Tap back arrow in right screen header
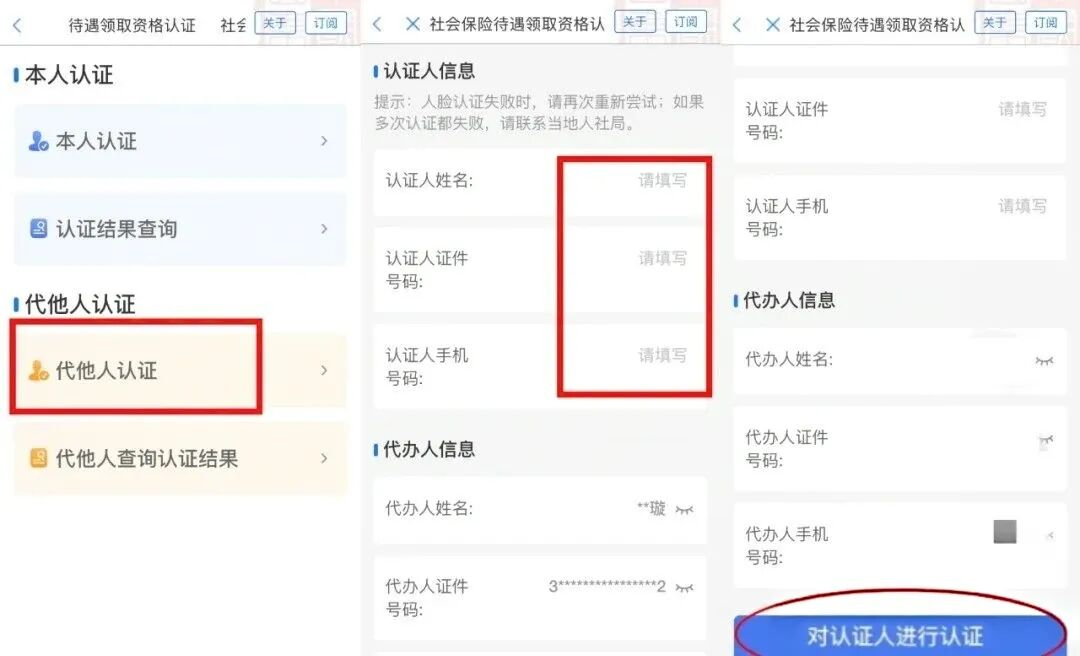 (737, 25)
